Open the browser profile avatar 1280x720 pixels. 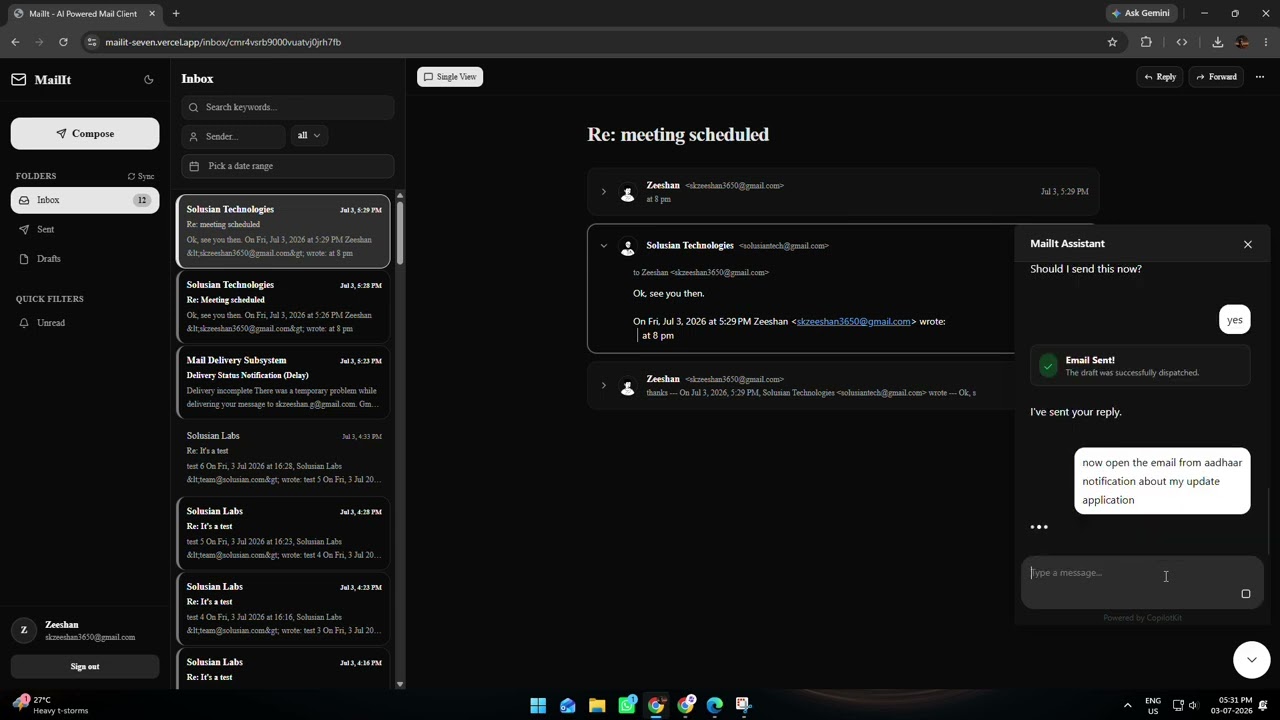click(x=1242, y=42)
